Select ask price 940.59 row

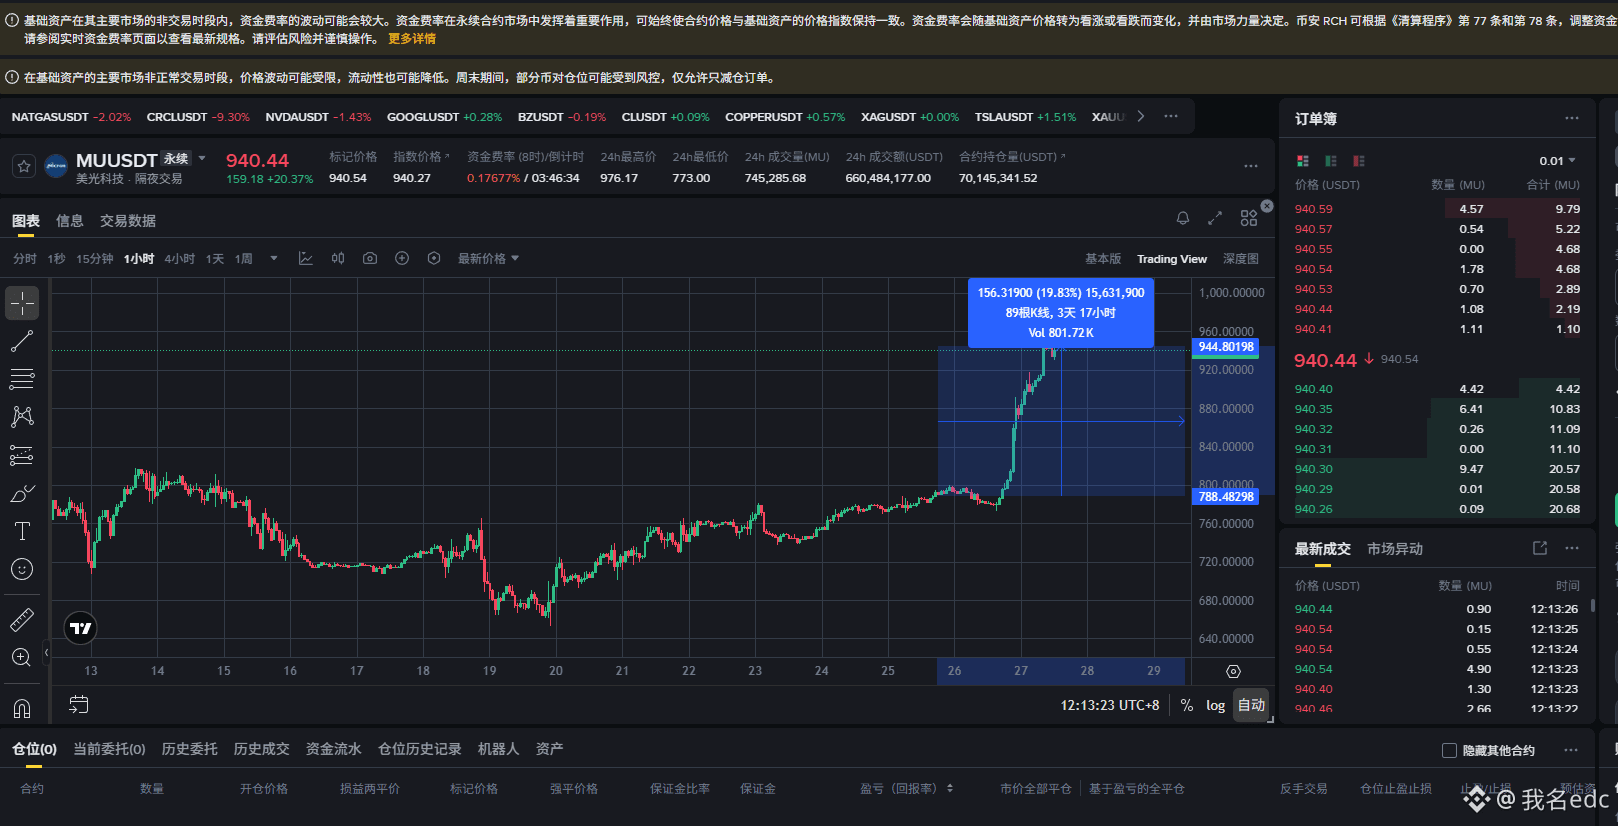pyautogui.click(x=1437, y=209)
